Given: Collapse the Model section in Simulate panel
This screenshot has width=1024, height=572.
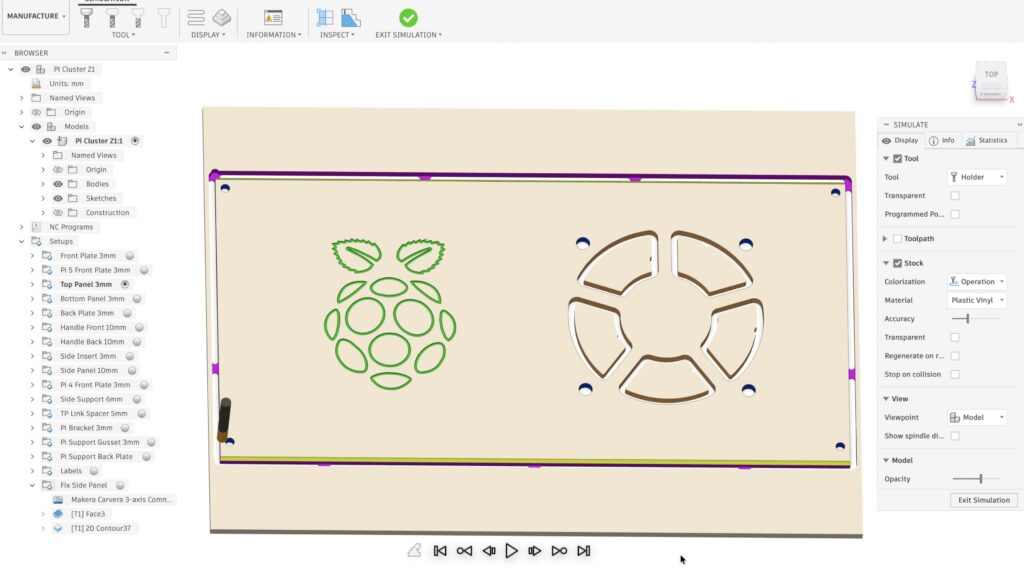Looking at the screenshot, I should click(x=886, y=460).
